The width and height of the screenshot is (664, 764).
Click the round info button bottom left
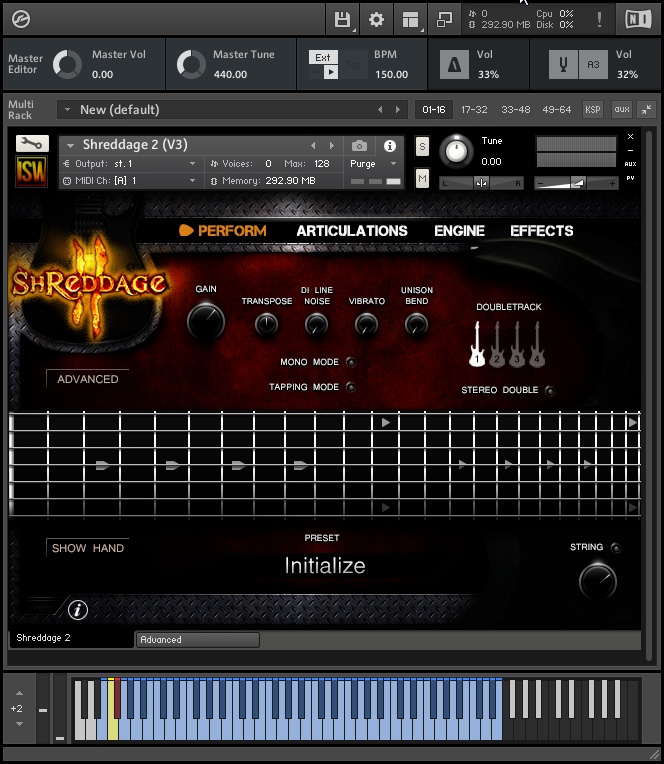tap(78, 609)
